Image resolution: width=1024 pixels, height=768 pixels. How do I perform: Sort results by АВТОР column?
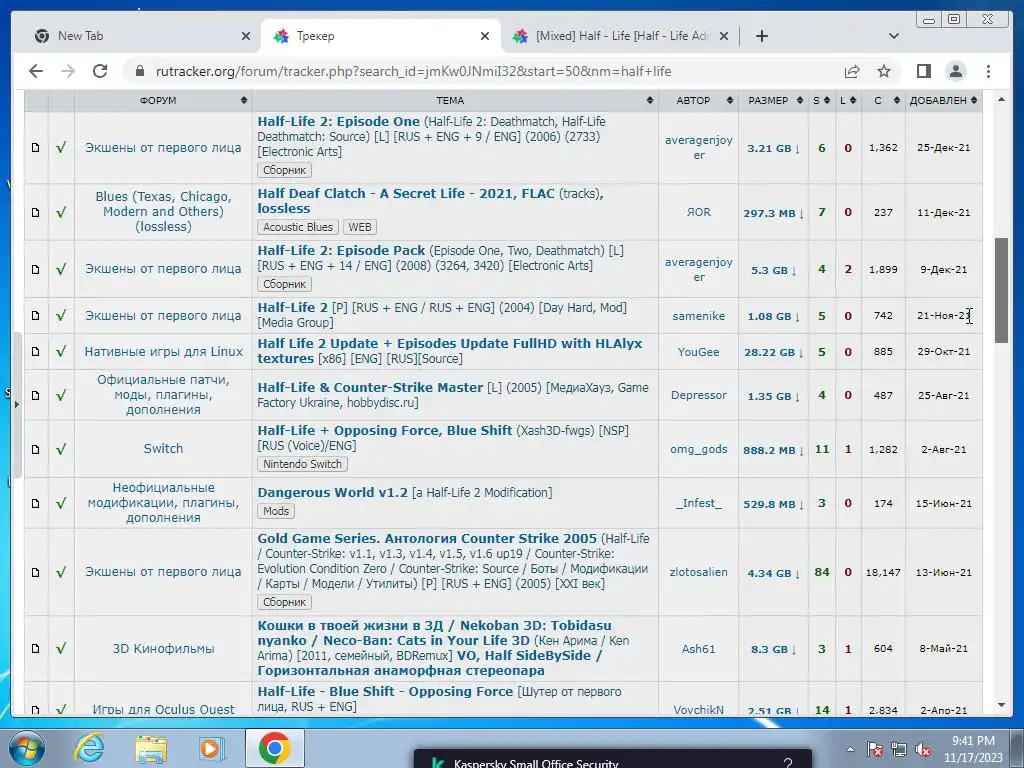click(698, 101)
